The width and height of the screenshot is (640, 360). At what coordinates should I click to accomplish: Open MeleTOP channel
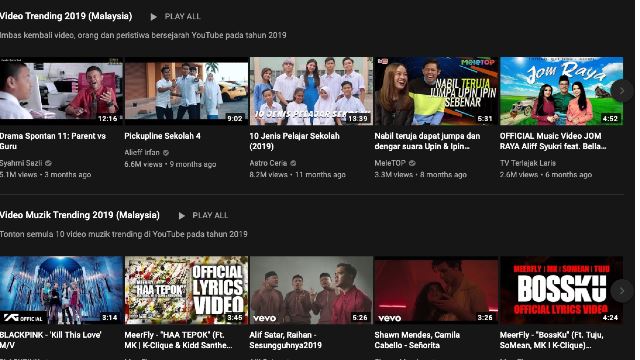[x=390, y=163]
